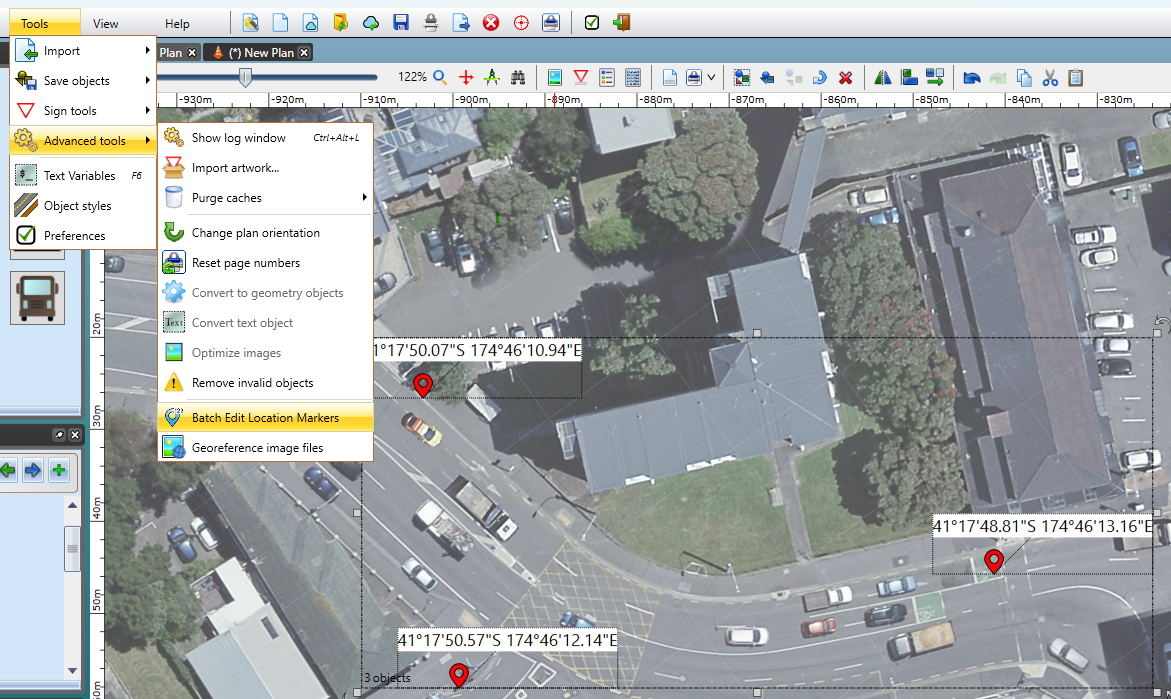Click the zoom slider handle
This screenshot has width=1171, height=699.
[245, 77]
